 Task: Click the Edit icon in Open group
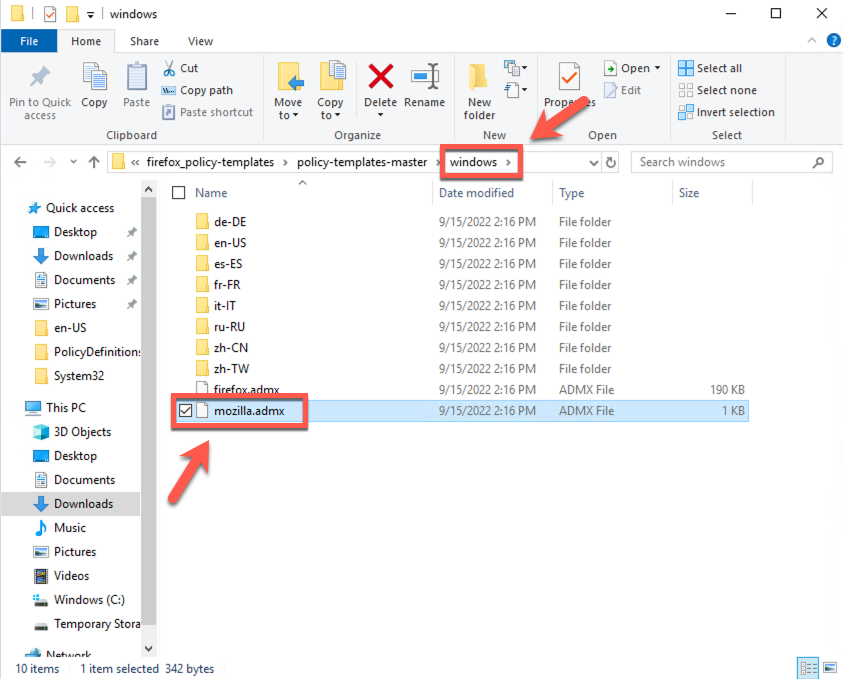pyautogui.click(x=610, y=90)
